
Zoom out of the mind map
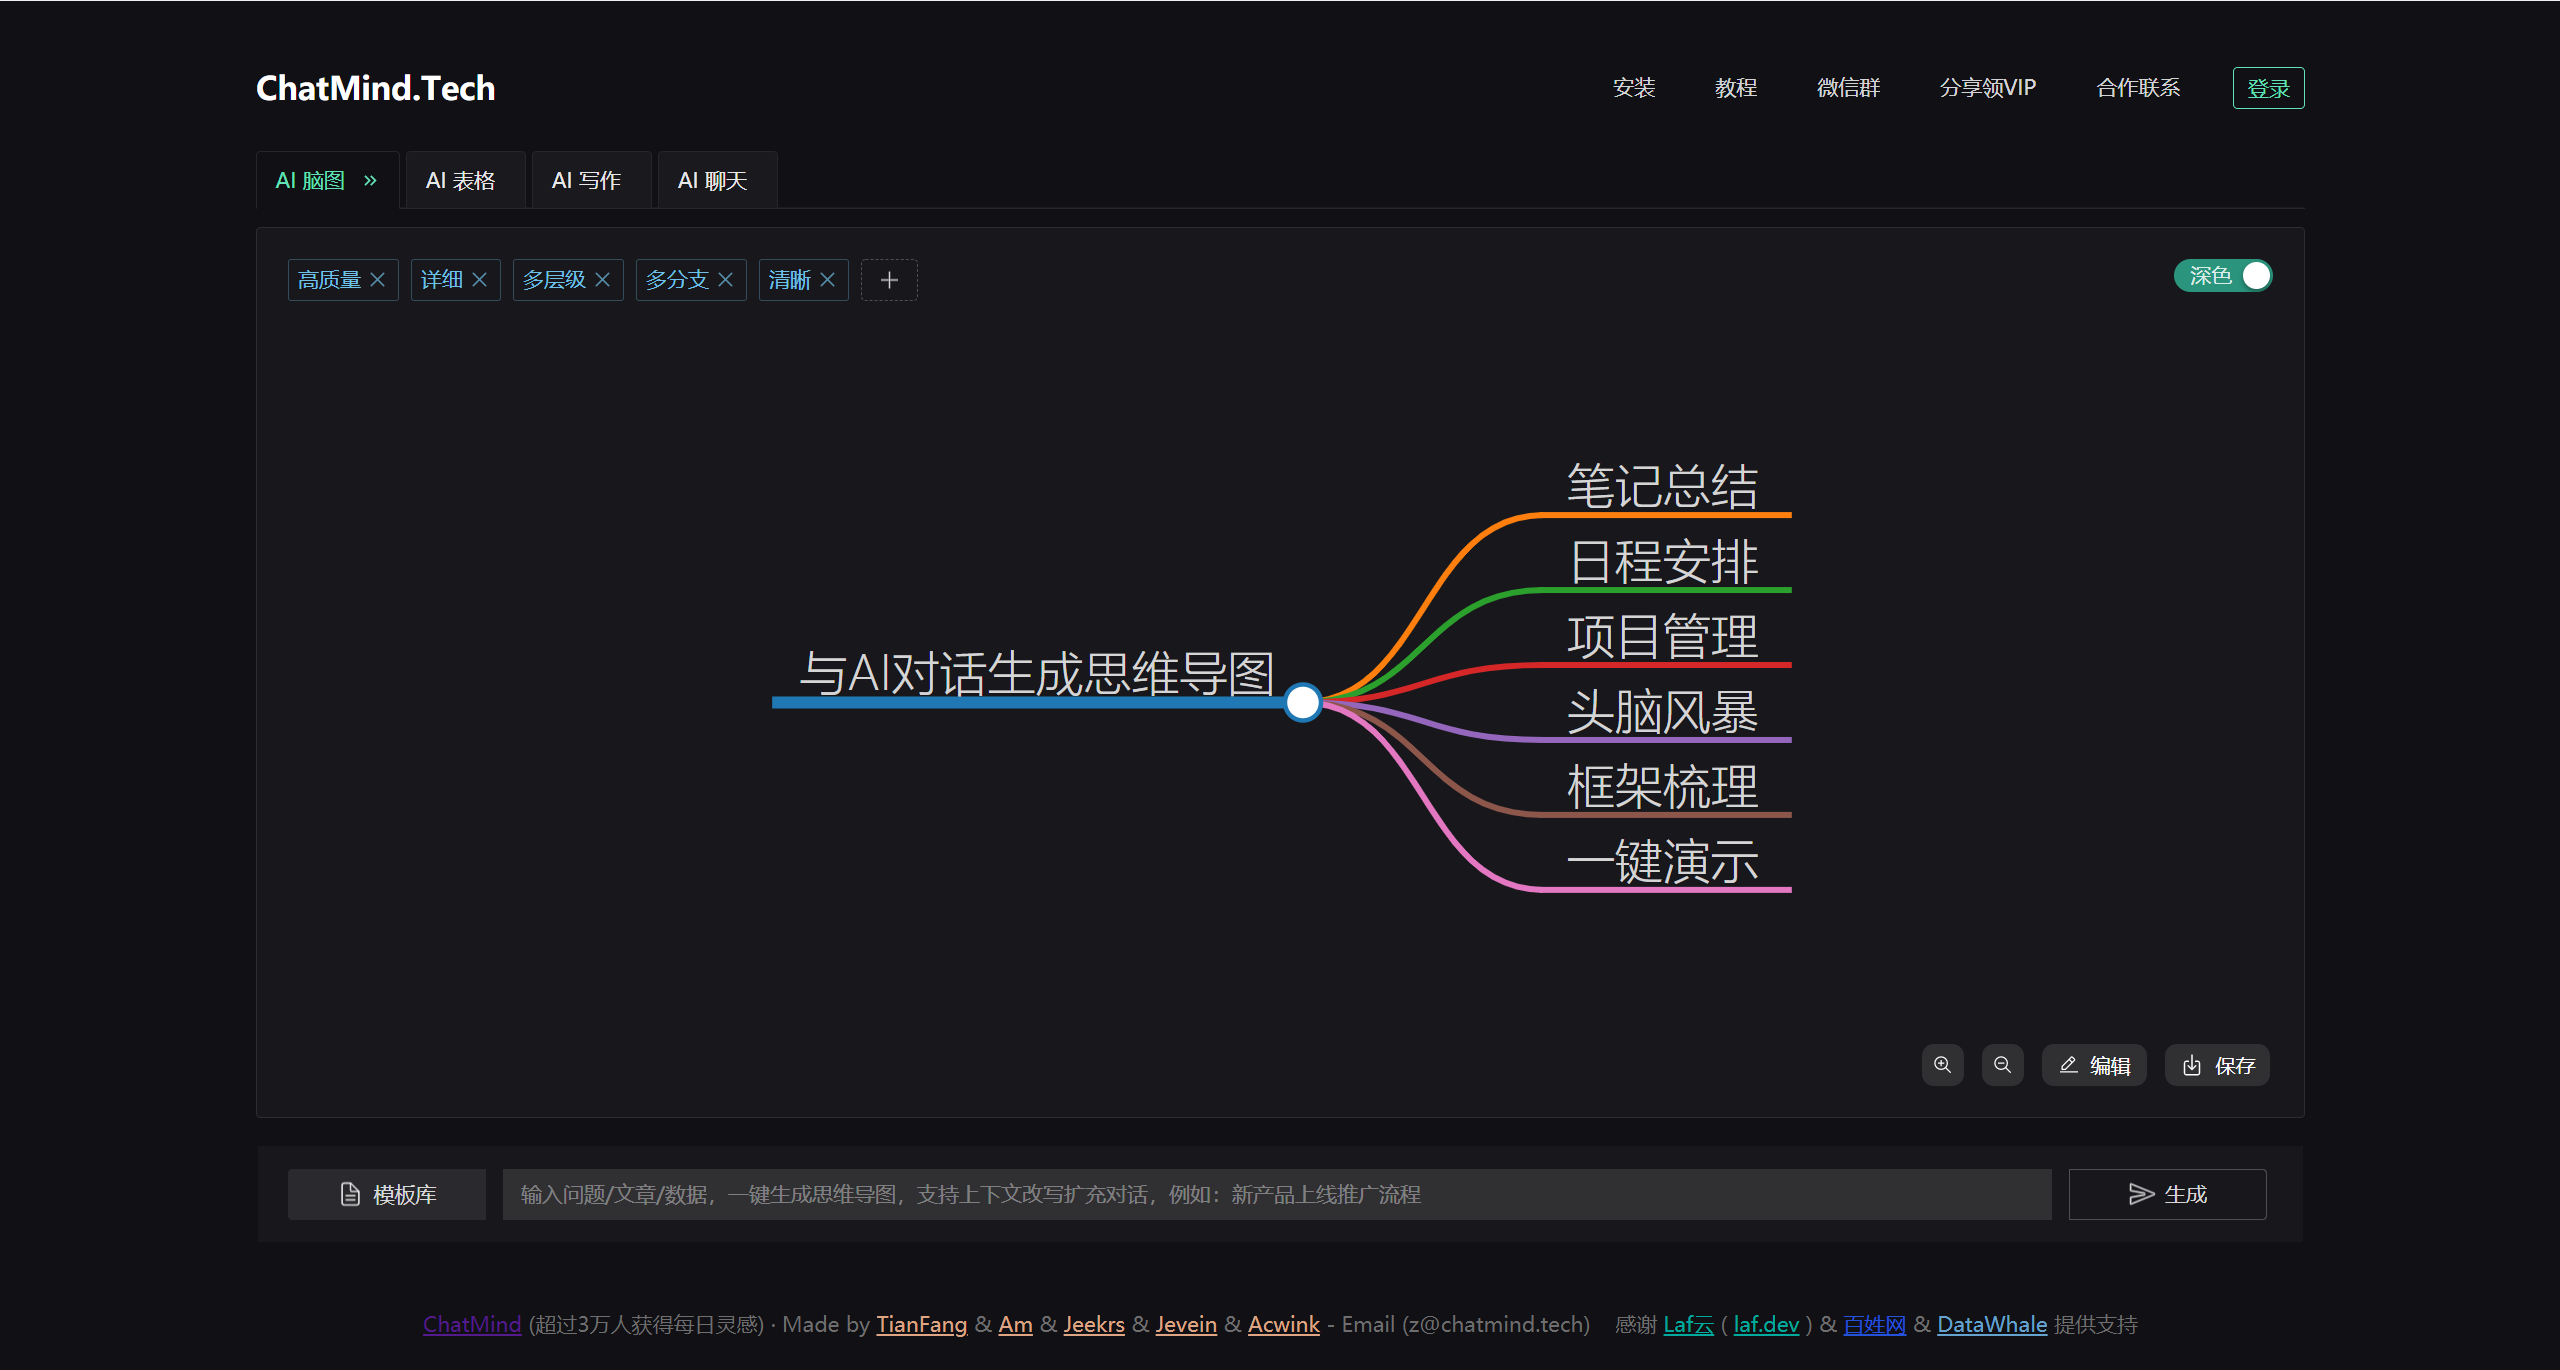(2002, 1065)
